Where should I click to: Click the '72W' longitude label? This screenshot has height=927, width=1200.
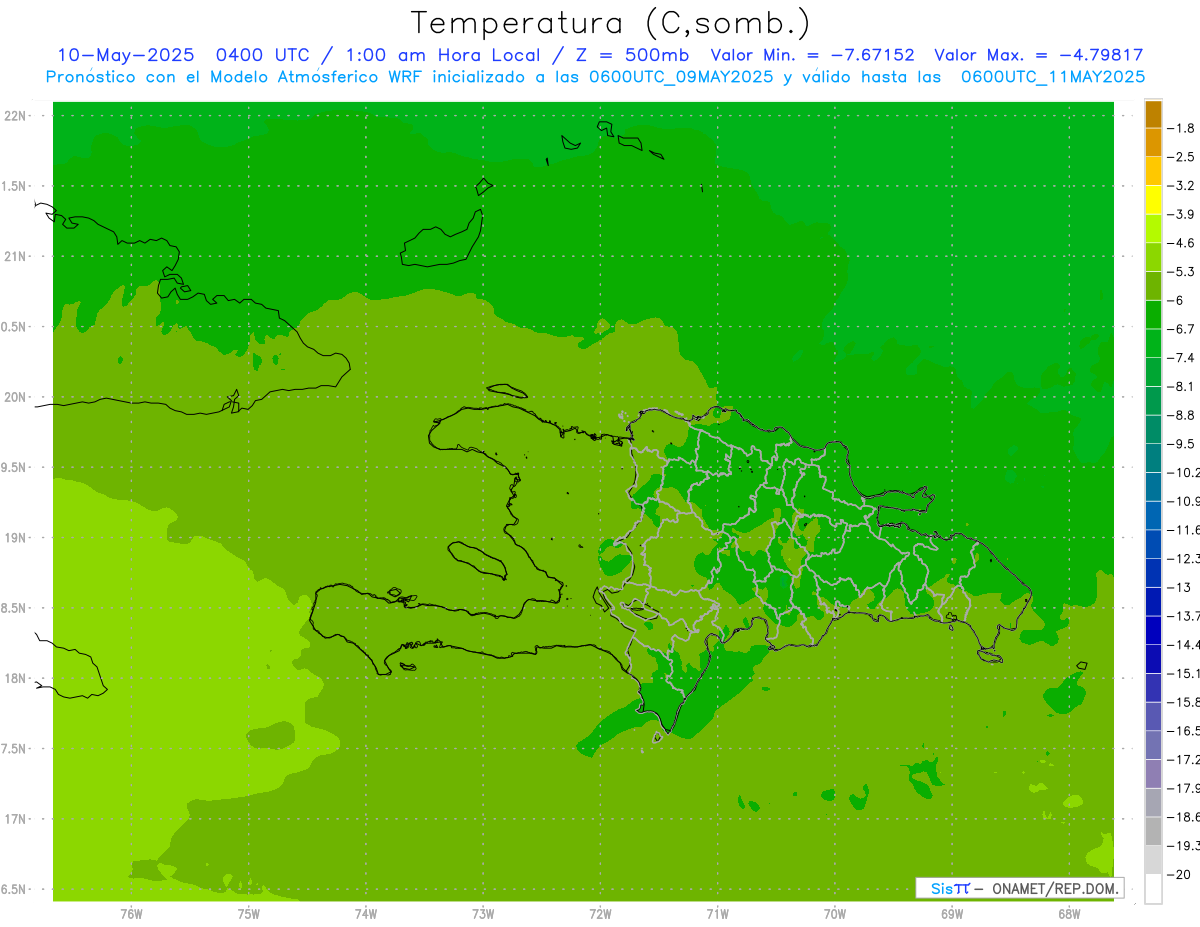600,914
